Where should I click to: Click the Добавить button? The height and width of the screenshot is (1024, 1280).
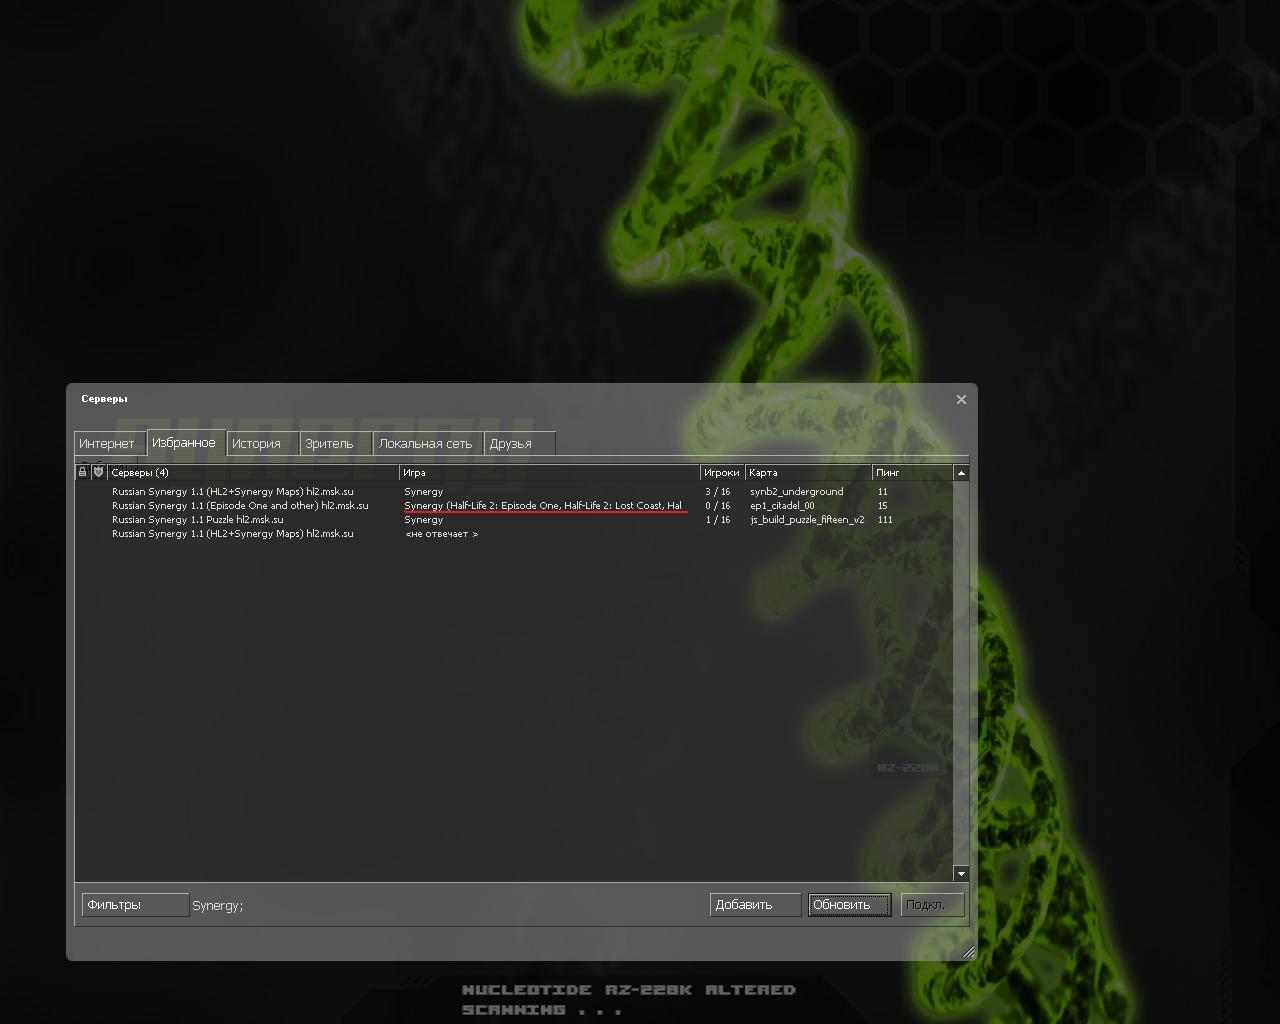755,905
